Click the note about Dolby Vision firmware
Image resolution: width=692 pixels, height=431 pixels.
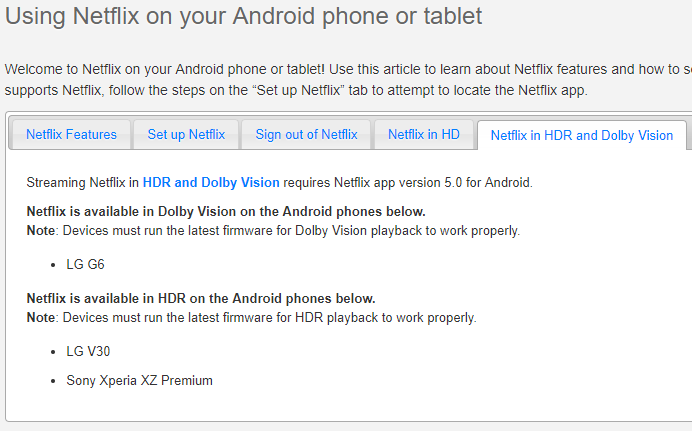tap(290, 231)
